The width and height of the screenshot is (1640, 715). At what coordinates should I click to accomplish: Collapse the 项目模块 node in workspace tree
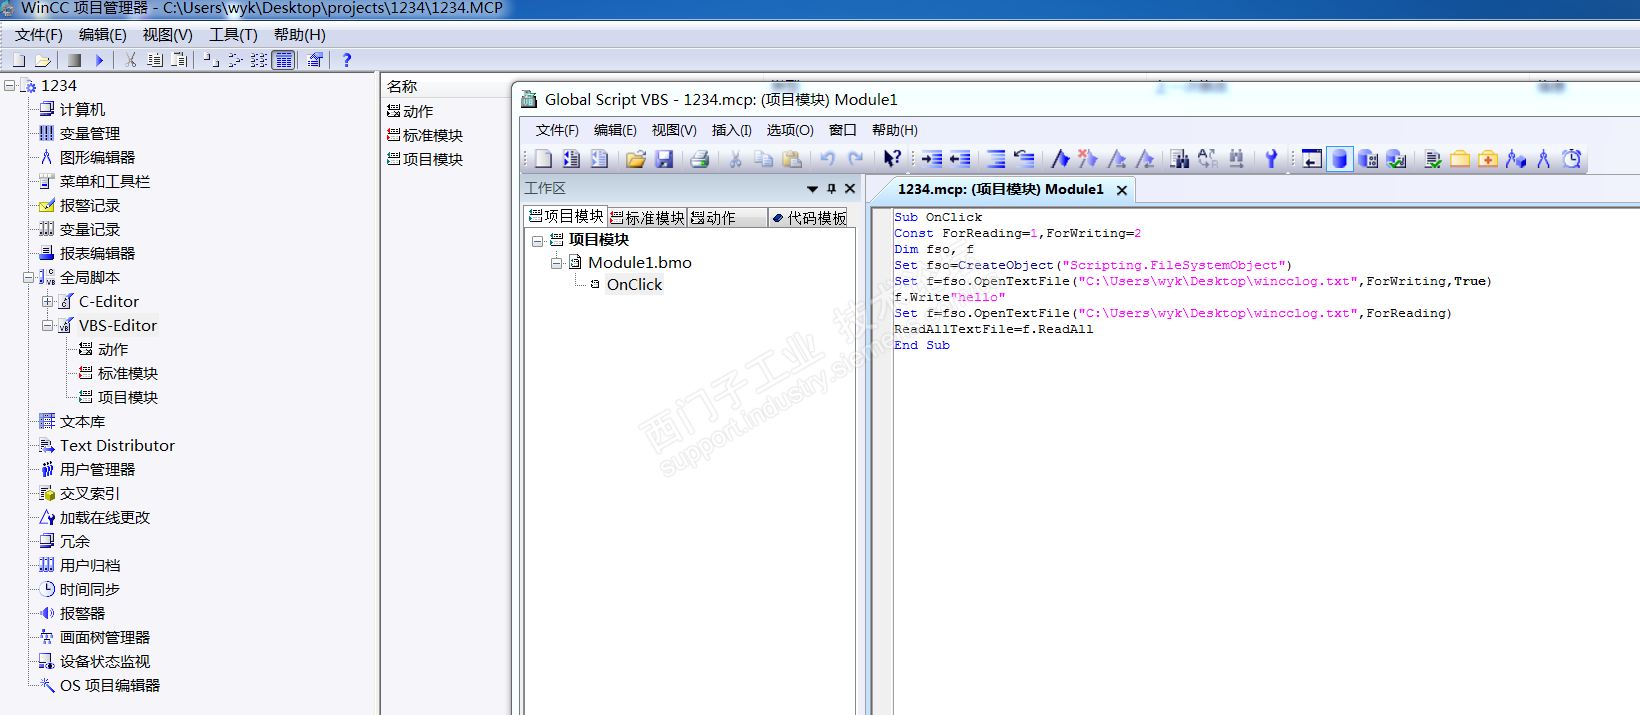[538, 241]
